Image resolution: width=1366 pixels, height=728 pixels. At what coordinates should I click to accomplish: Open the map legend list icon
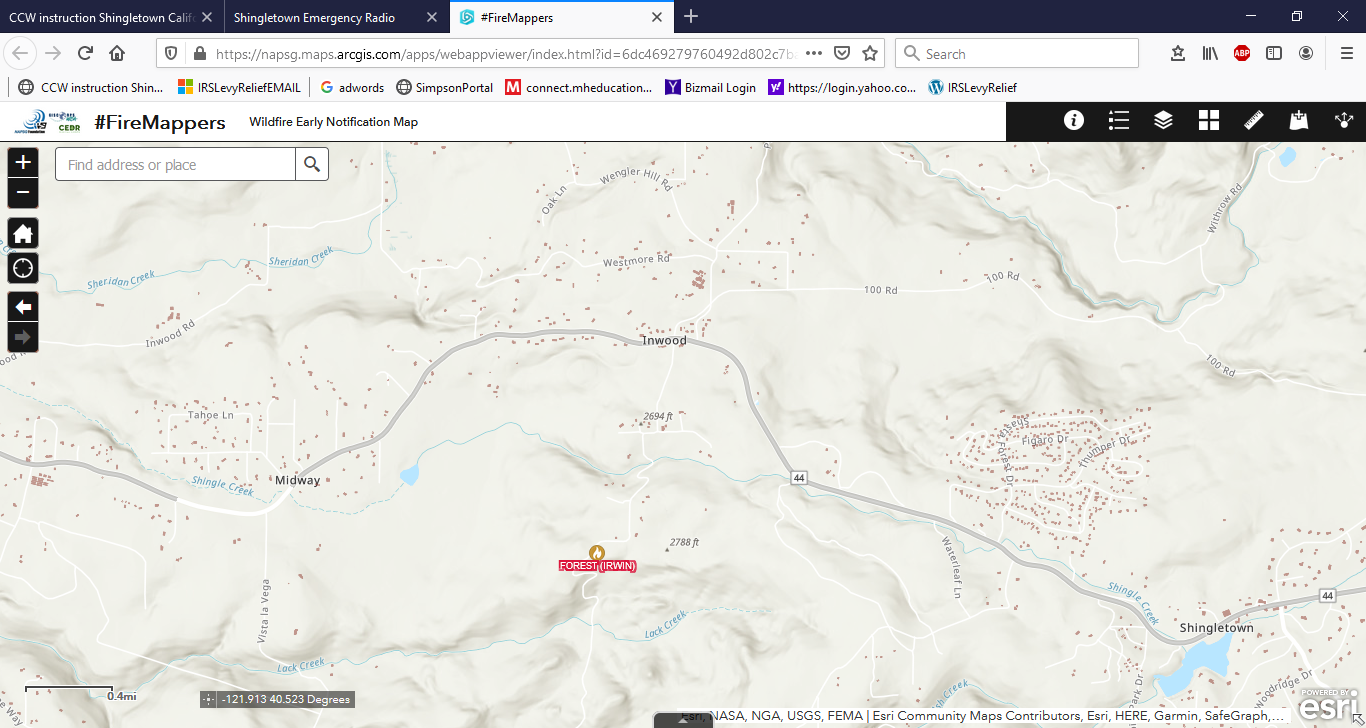click(1119, 121)
